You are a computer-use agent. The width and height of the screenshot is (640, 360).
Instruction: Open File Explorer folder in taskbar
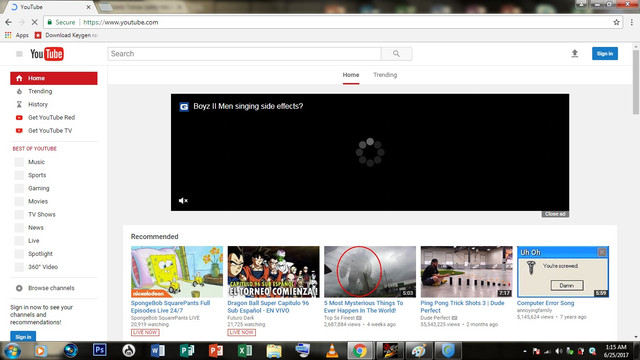(274, 350)
